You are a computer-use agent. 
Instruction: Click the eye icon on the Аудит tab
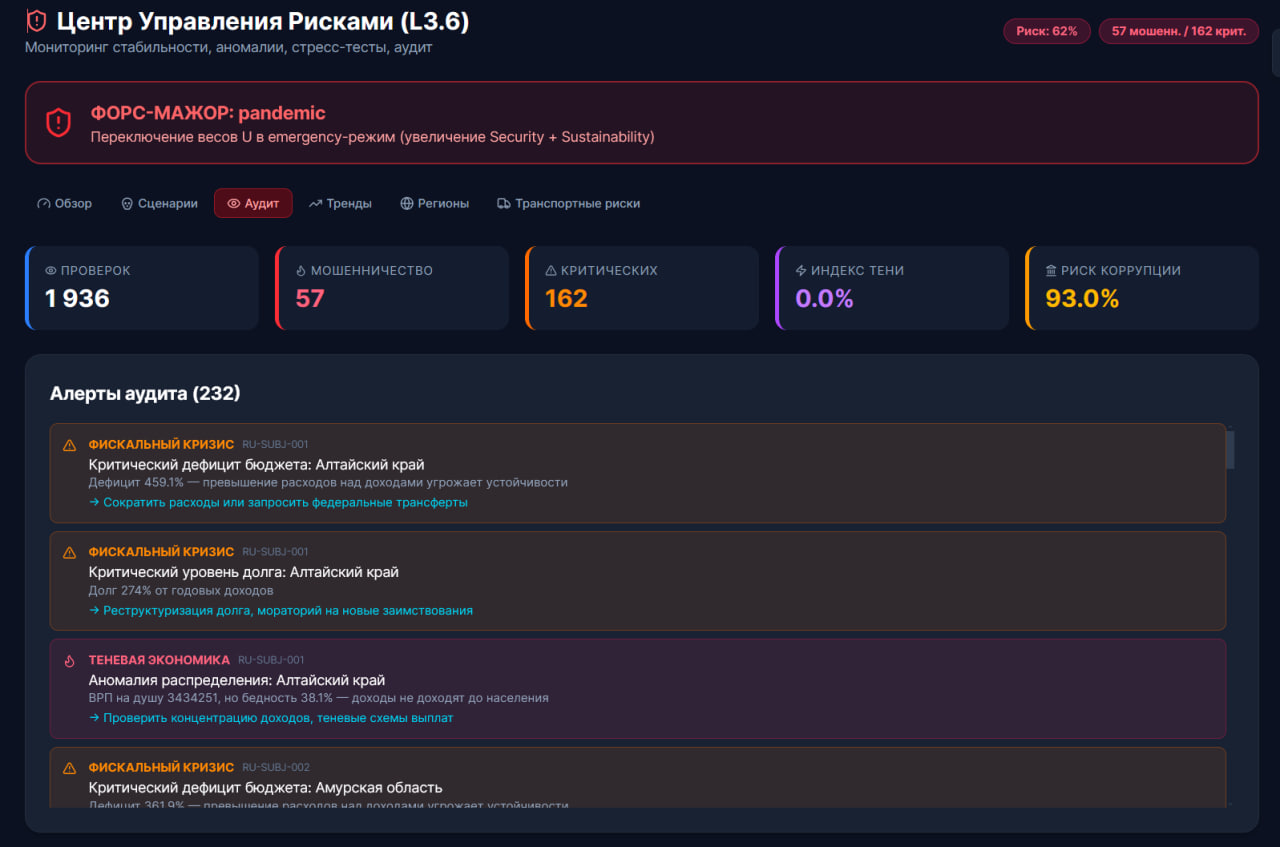pos(234,203)
